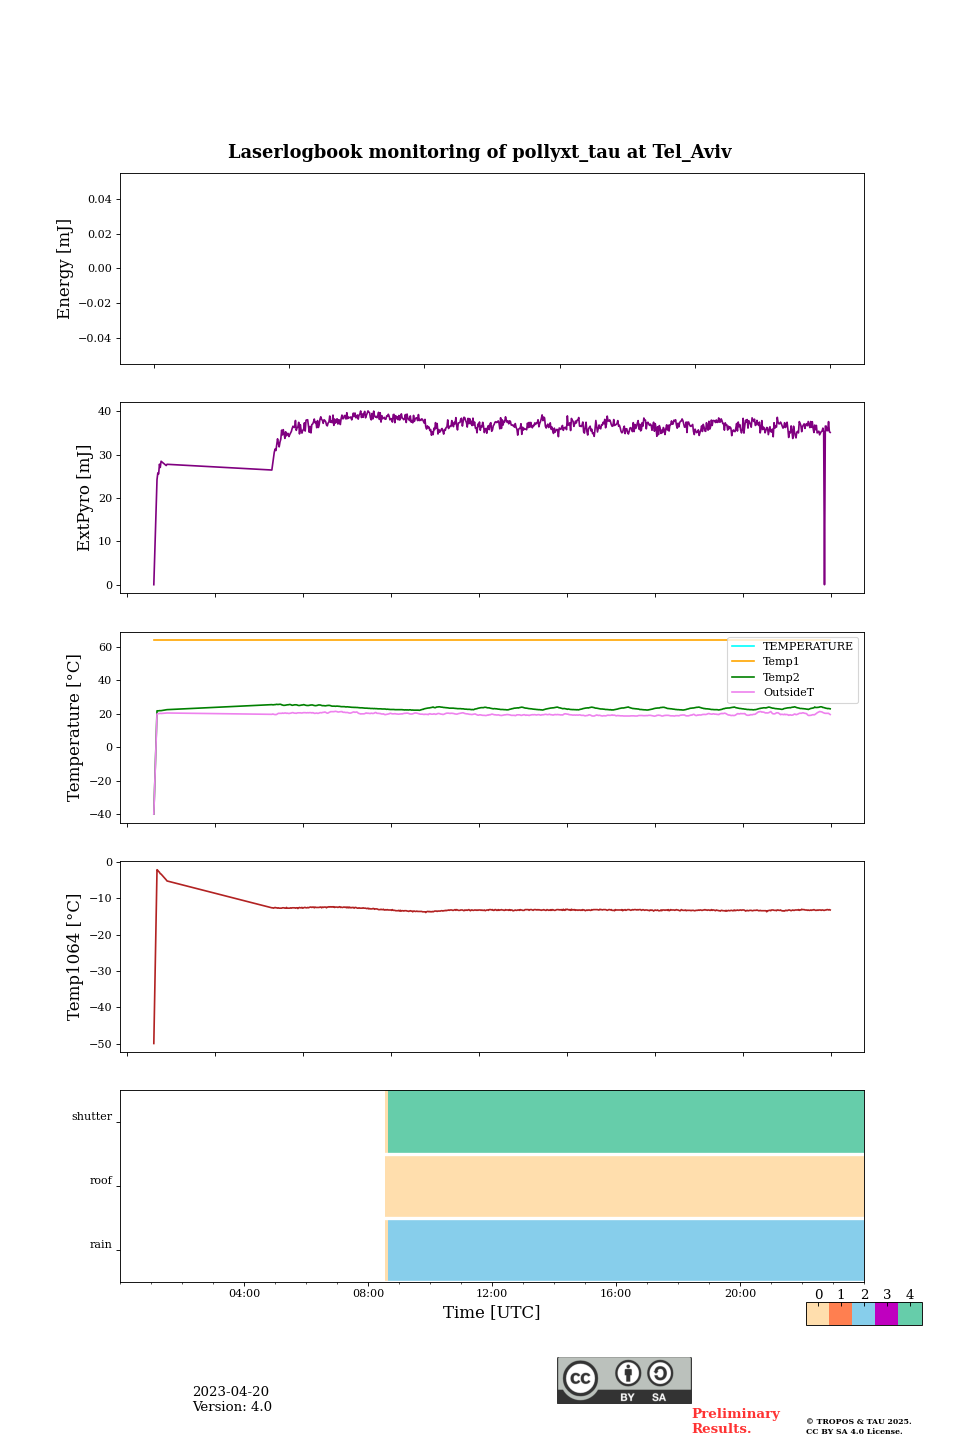The image size is (960, 1440).
Task: Click the Temperature [°C] axis label
Action: coord(74,727)
